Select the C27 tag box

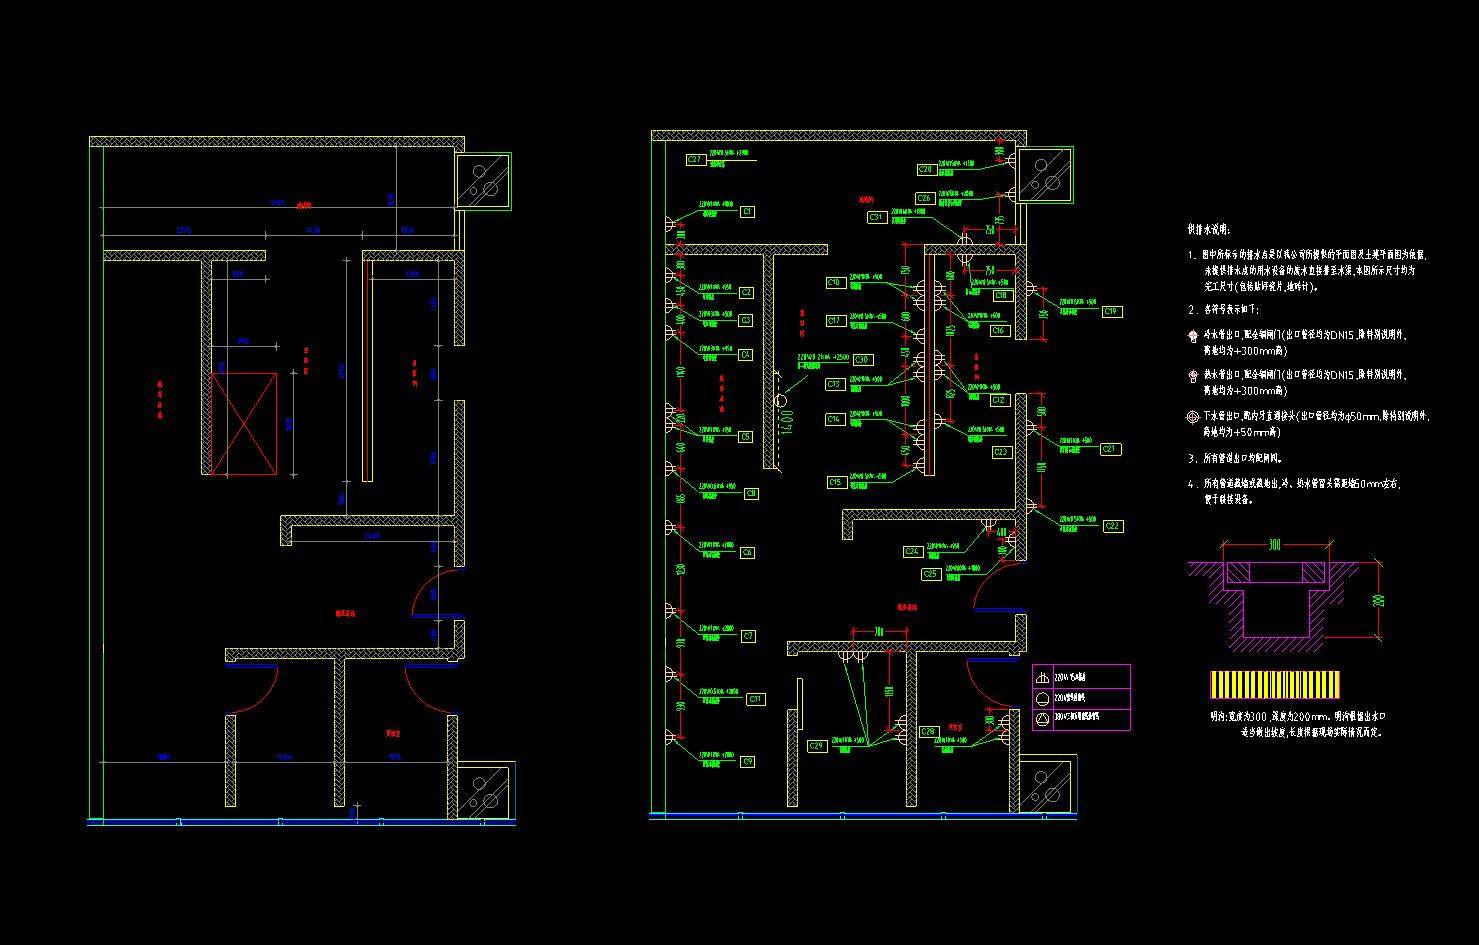pyautogui.click(x=696, y=159)
